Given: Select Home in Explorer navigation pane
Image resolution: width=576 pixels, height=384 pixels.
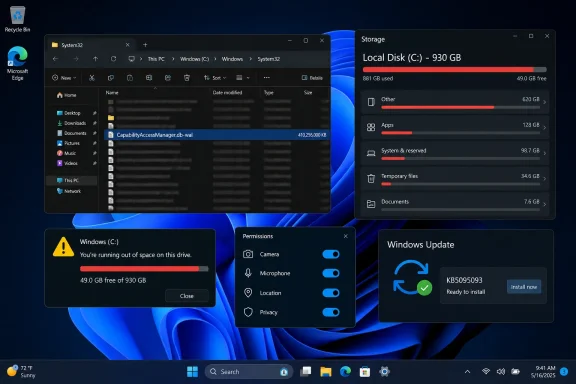Looking at the screenshot, I should pyautogui.click(x=67, y=95).
